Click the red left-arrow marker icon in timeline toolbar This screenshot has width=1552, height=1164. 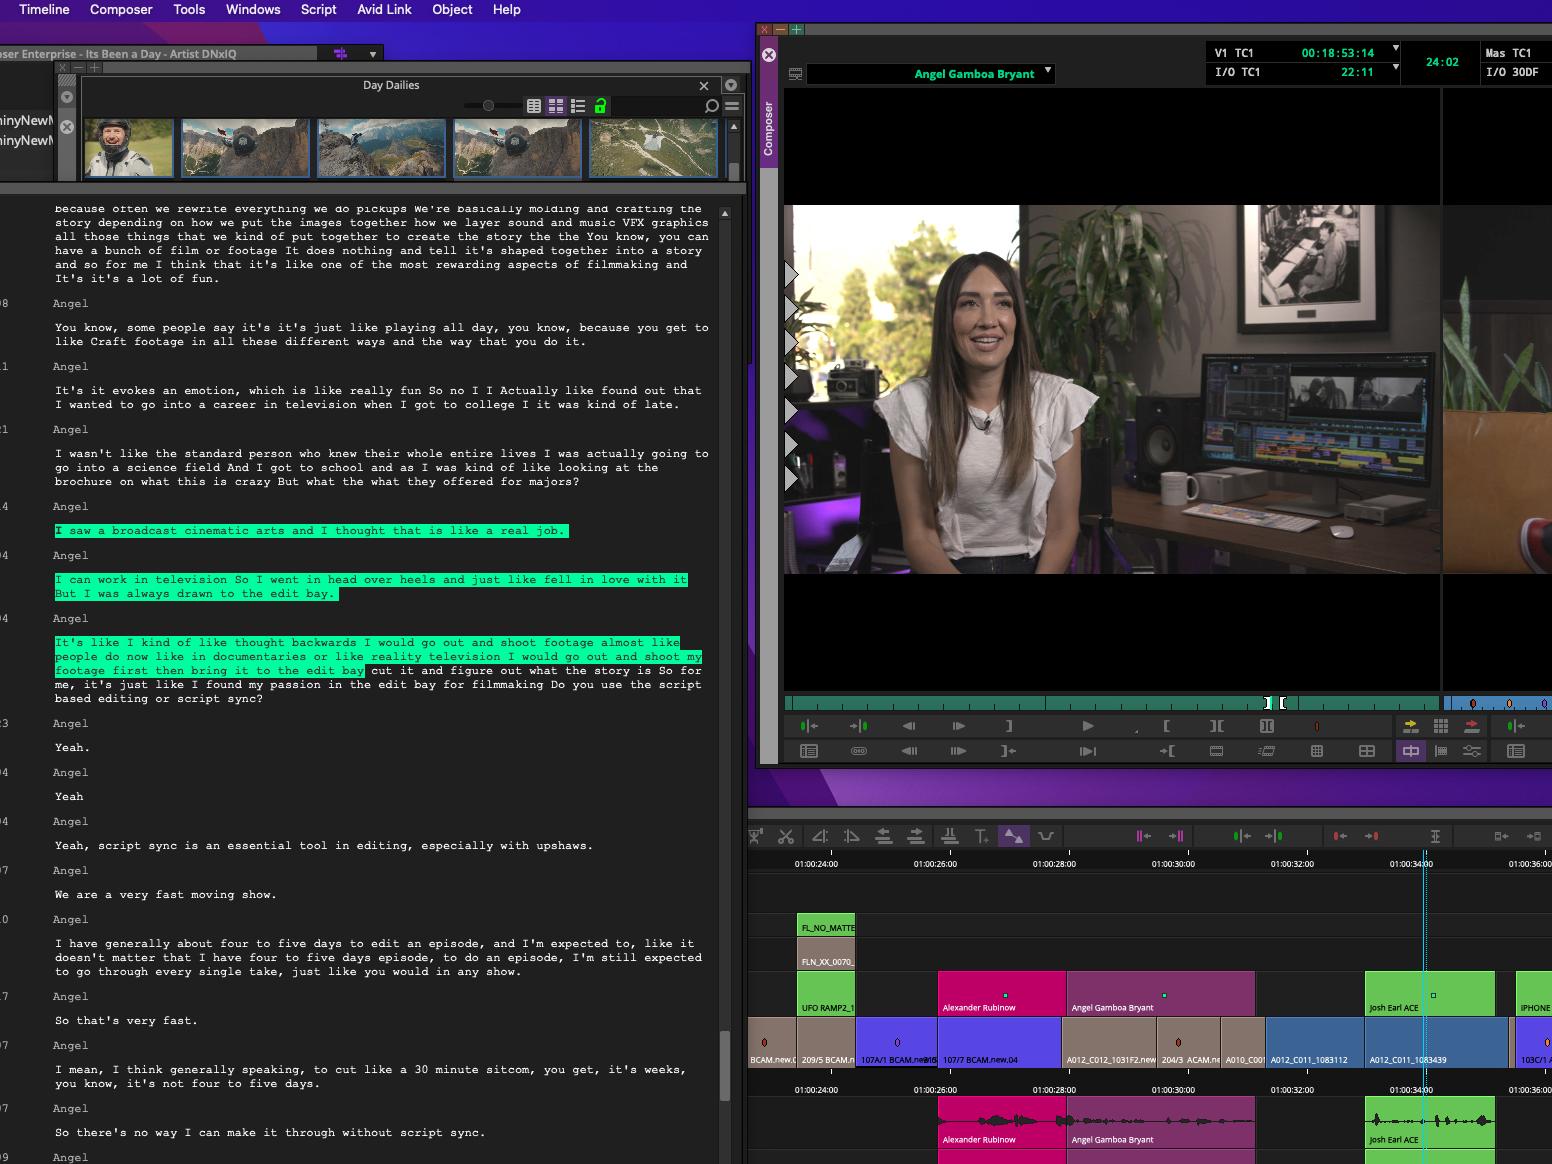point(1340,836)
